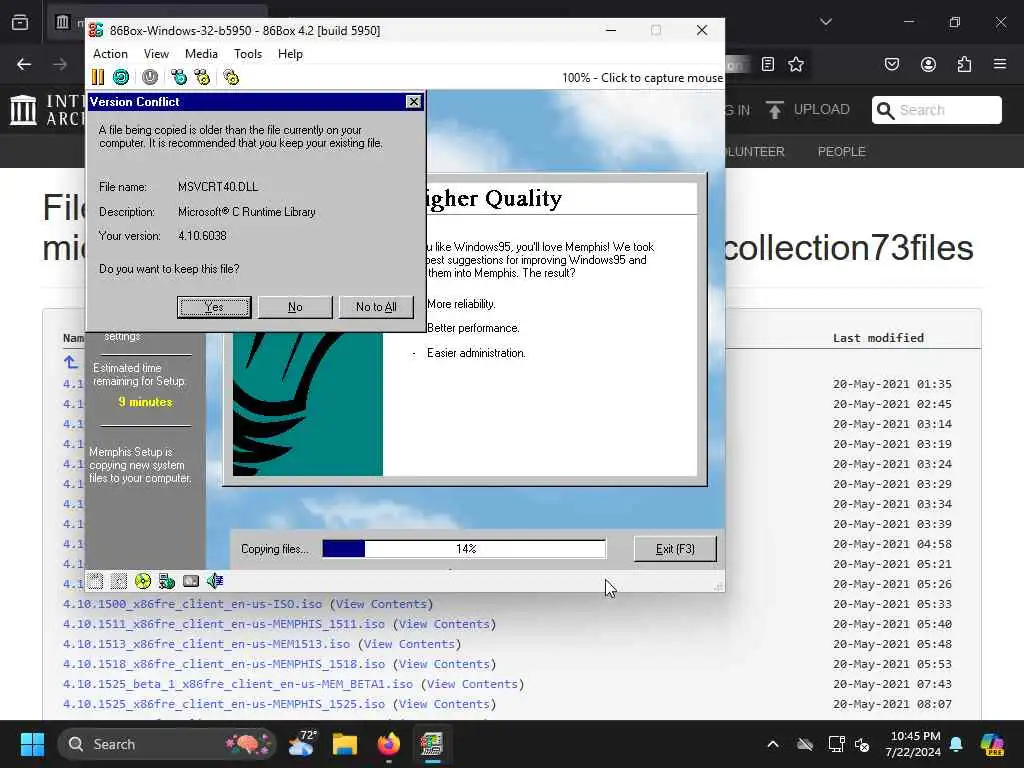Open 4.10.1500 client ISO link
This screenshot has width=1024, height=768.
(x=193, y=604)
